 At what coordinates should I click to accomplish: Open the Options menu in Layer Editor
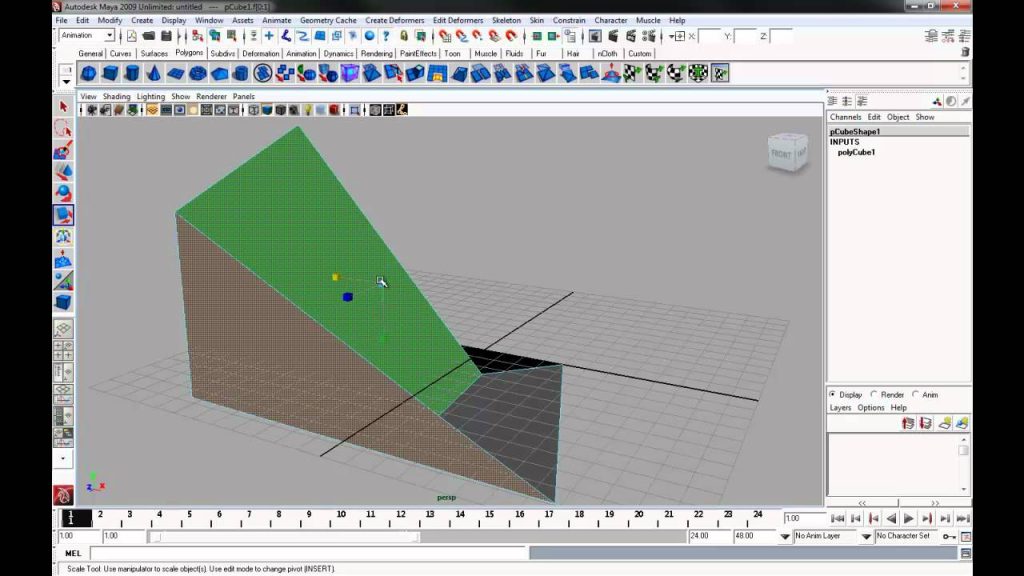tap(871, 408)
